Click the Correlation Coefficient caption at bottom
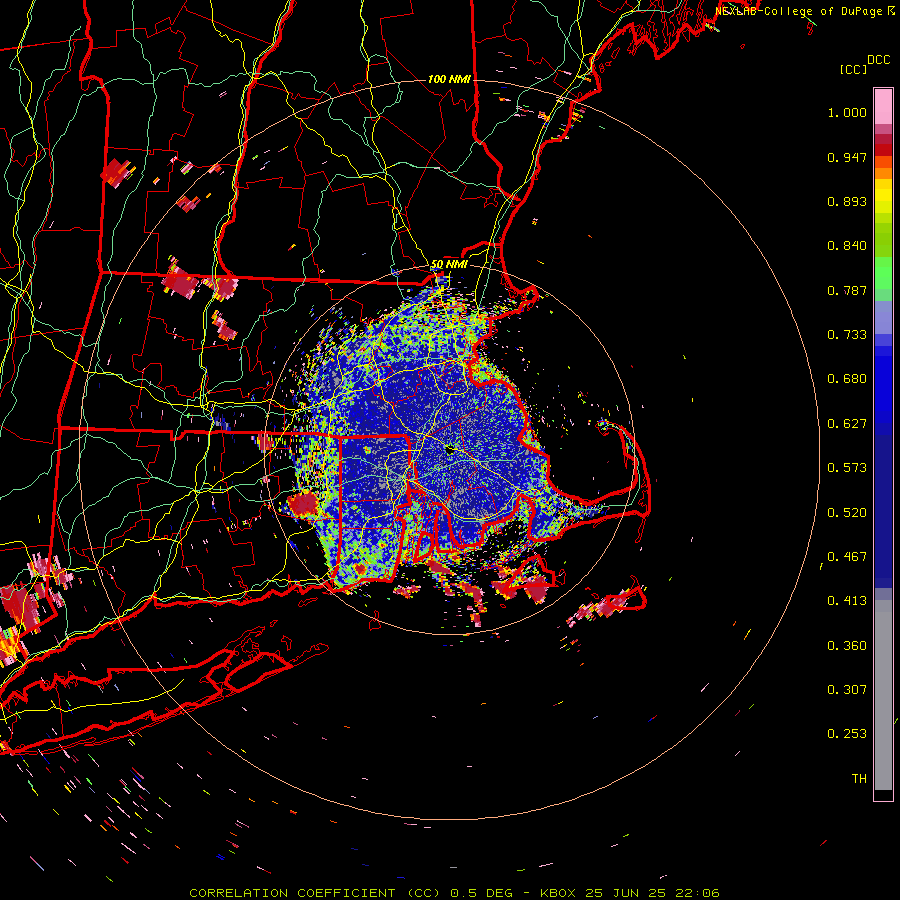The image size is (900, 900). click(454, 893)
